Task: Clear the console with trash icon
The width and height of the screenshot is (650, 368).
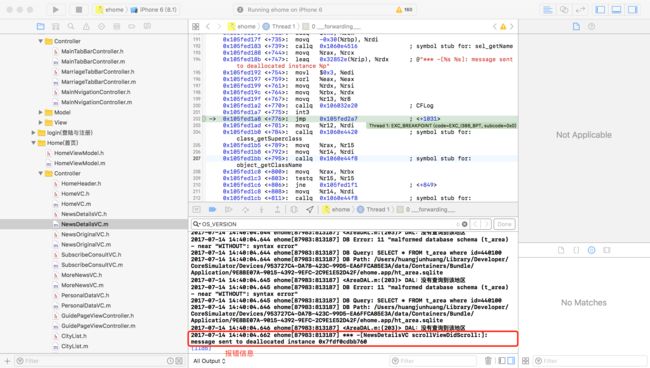Action: [488, 361]
